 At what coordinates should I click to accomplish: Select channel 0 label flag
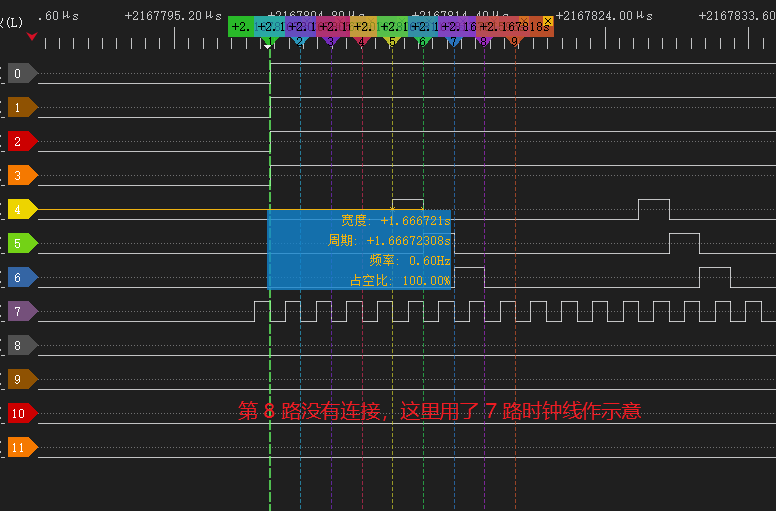pos(22,74)
